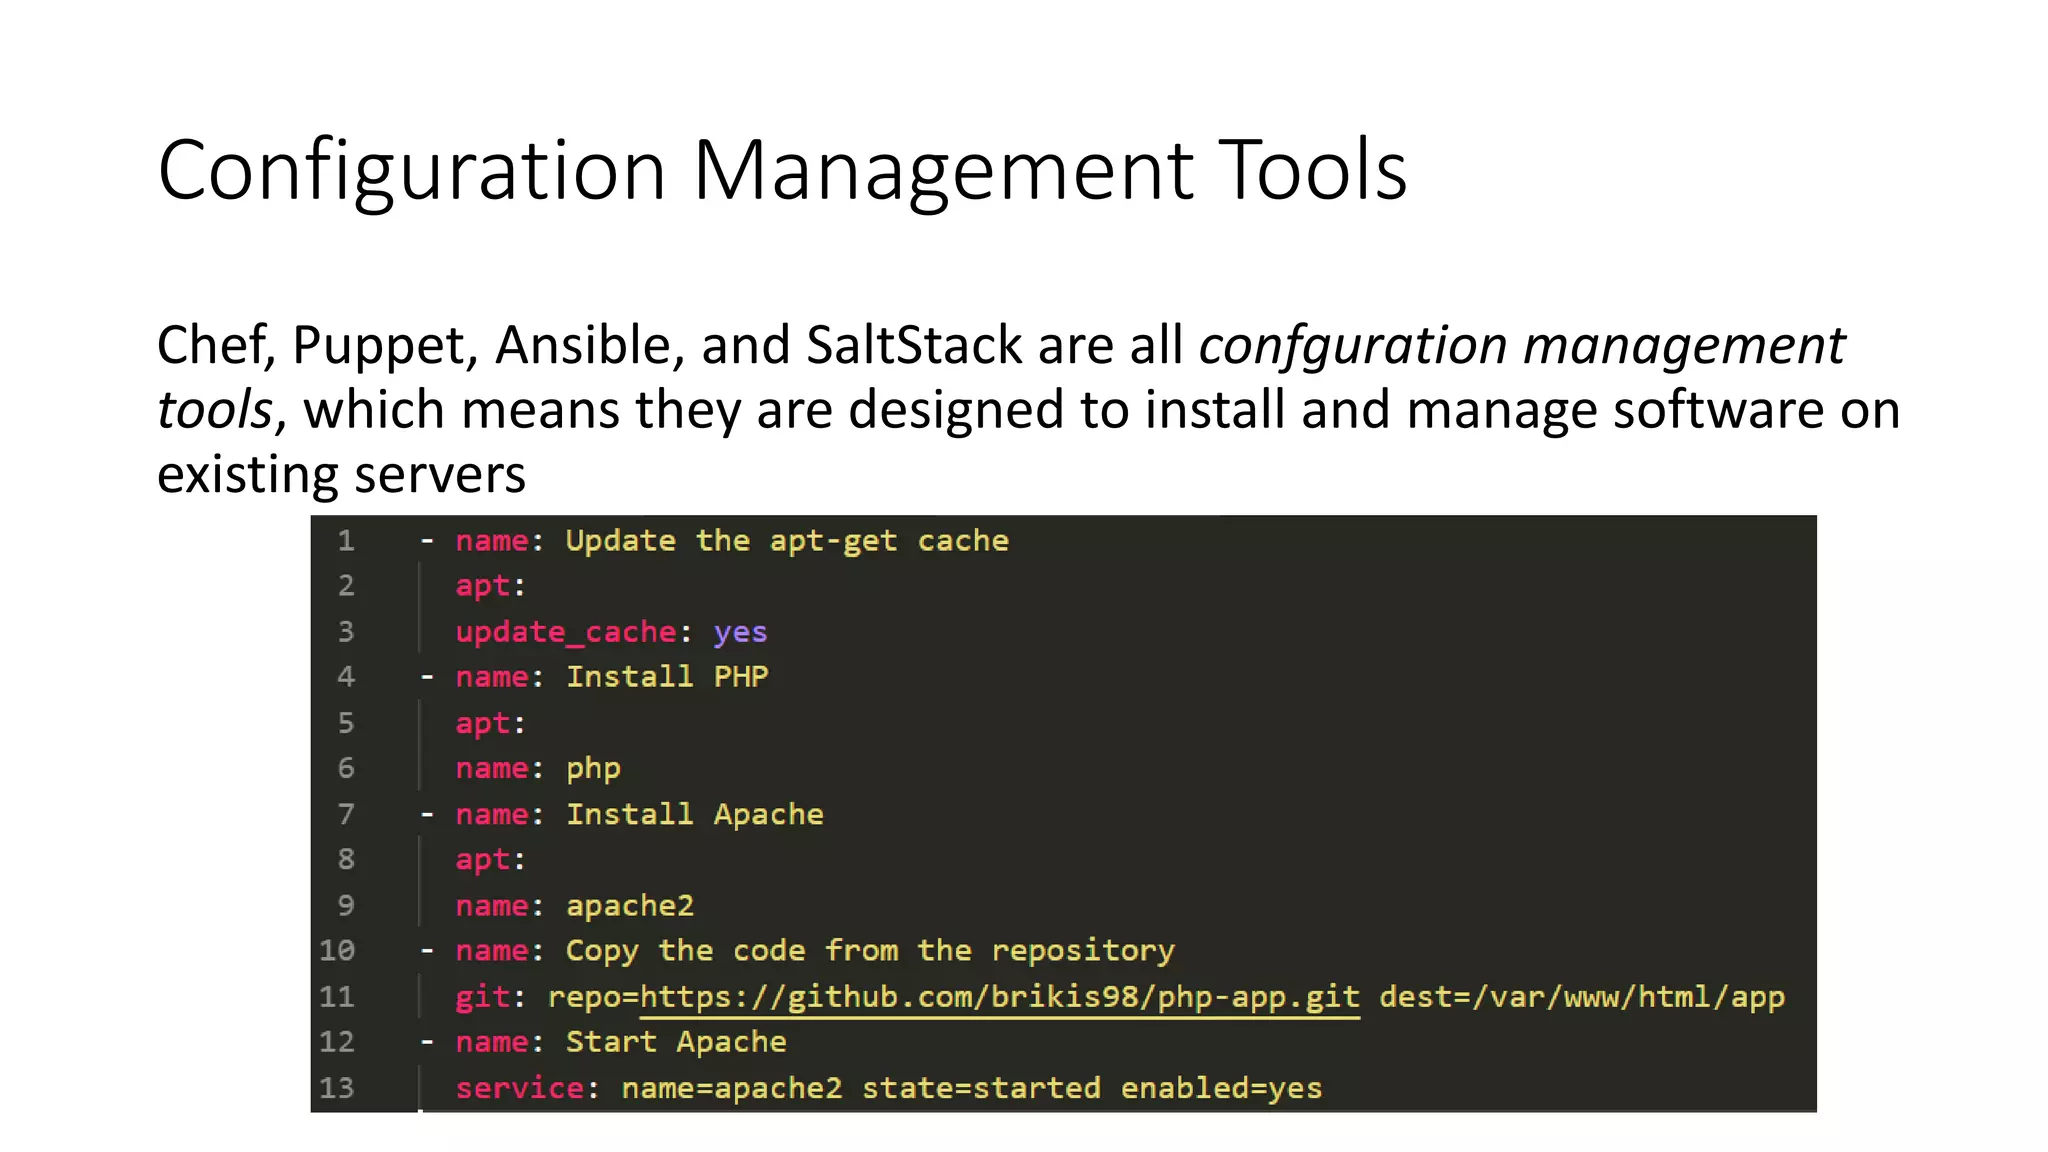Screen dimensions: 2048x1152
Task: Click line number 10 in the gutter
Action: (x=337, y=951)
